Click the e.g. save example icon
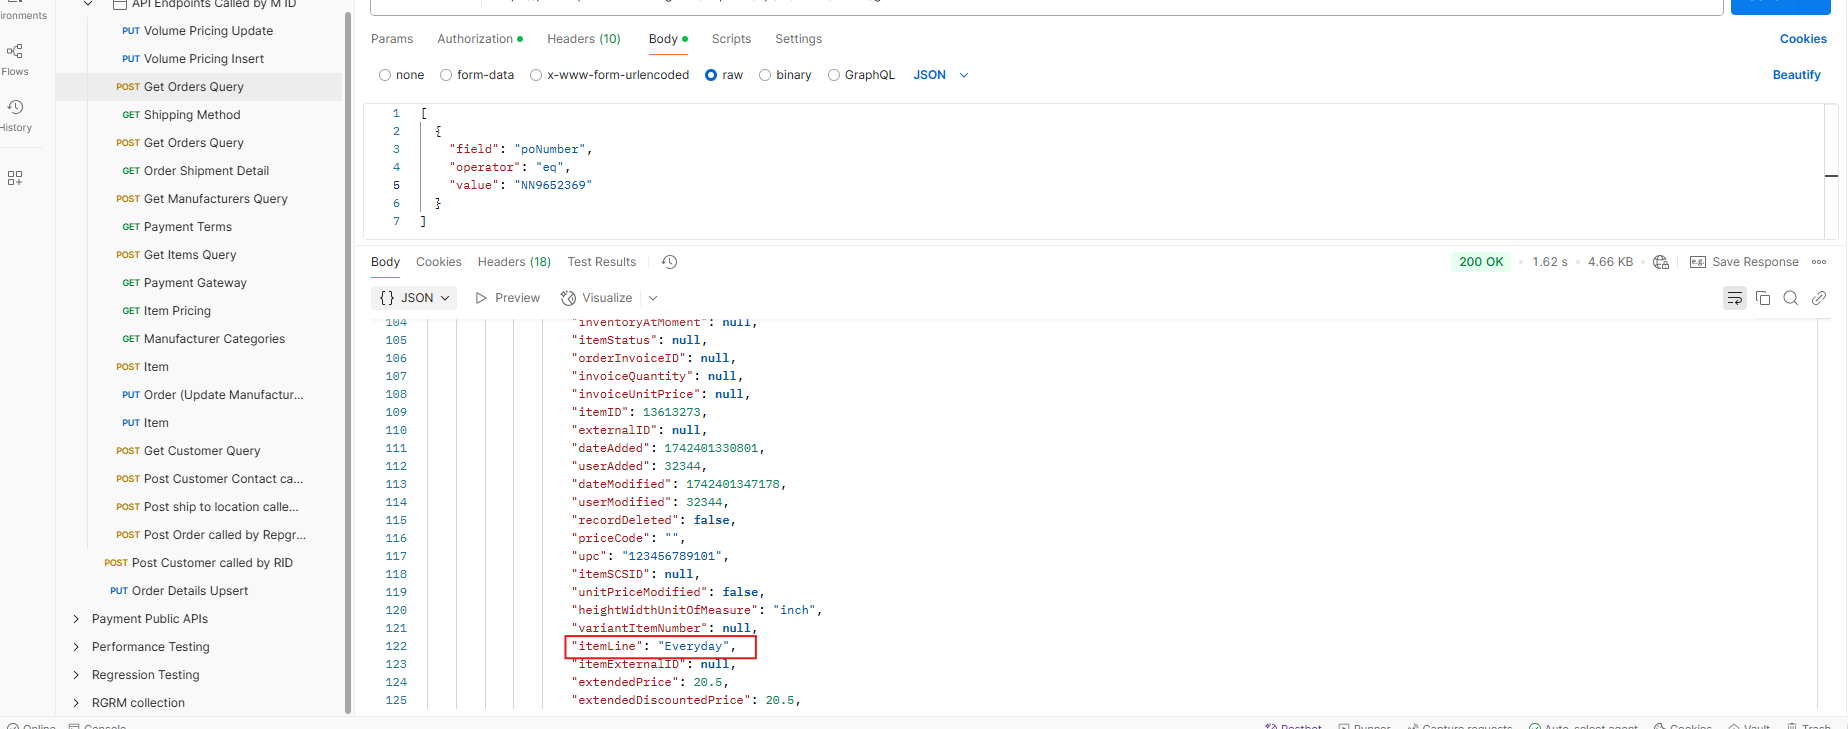Screen dimensions: 1848x729 (1698, 262)
